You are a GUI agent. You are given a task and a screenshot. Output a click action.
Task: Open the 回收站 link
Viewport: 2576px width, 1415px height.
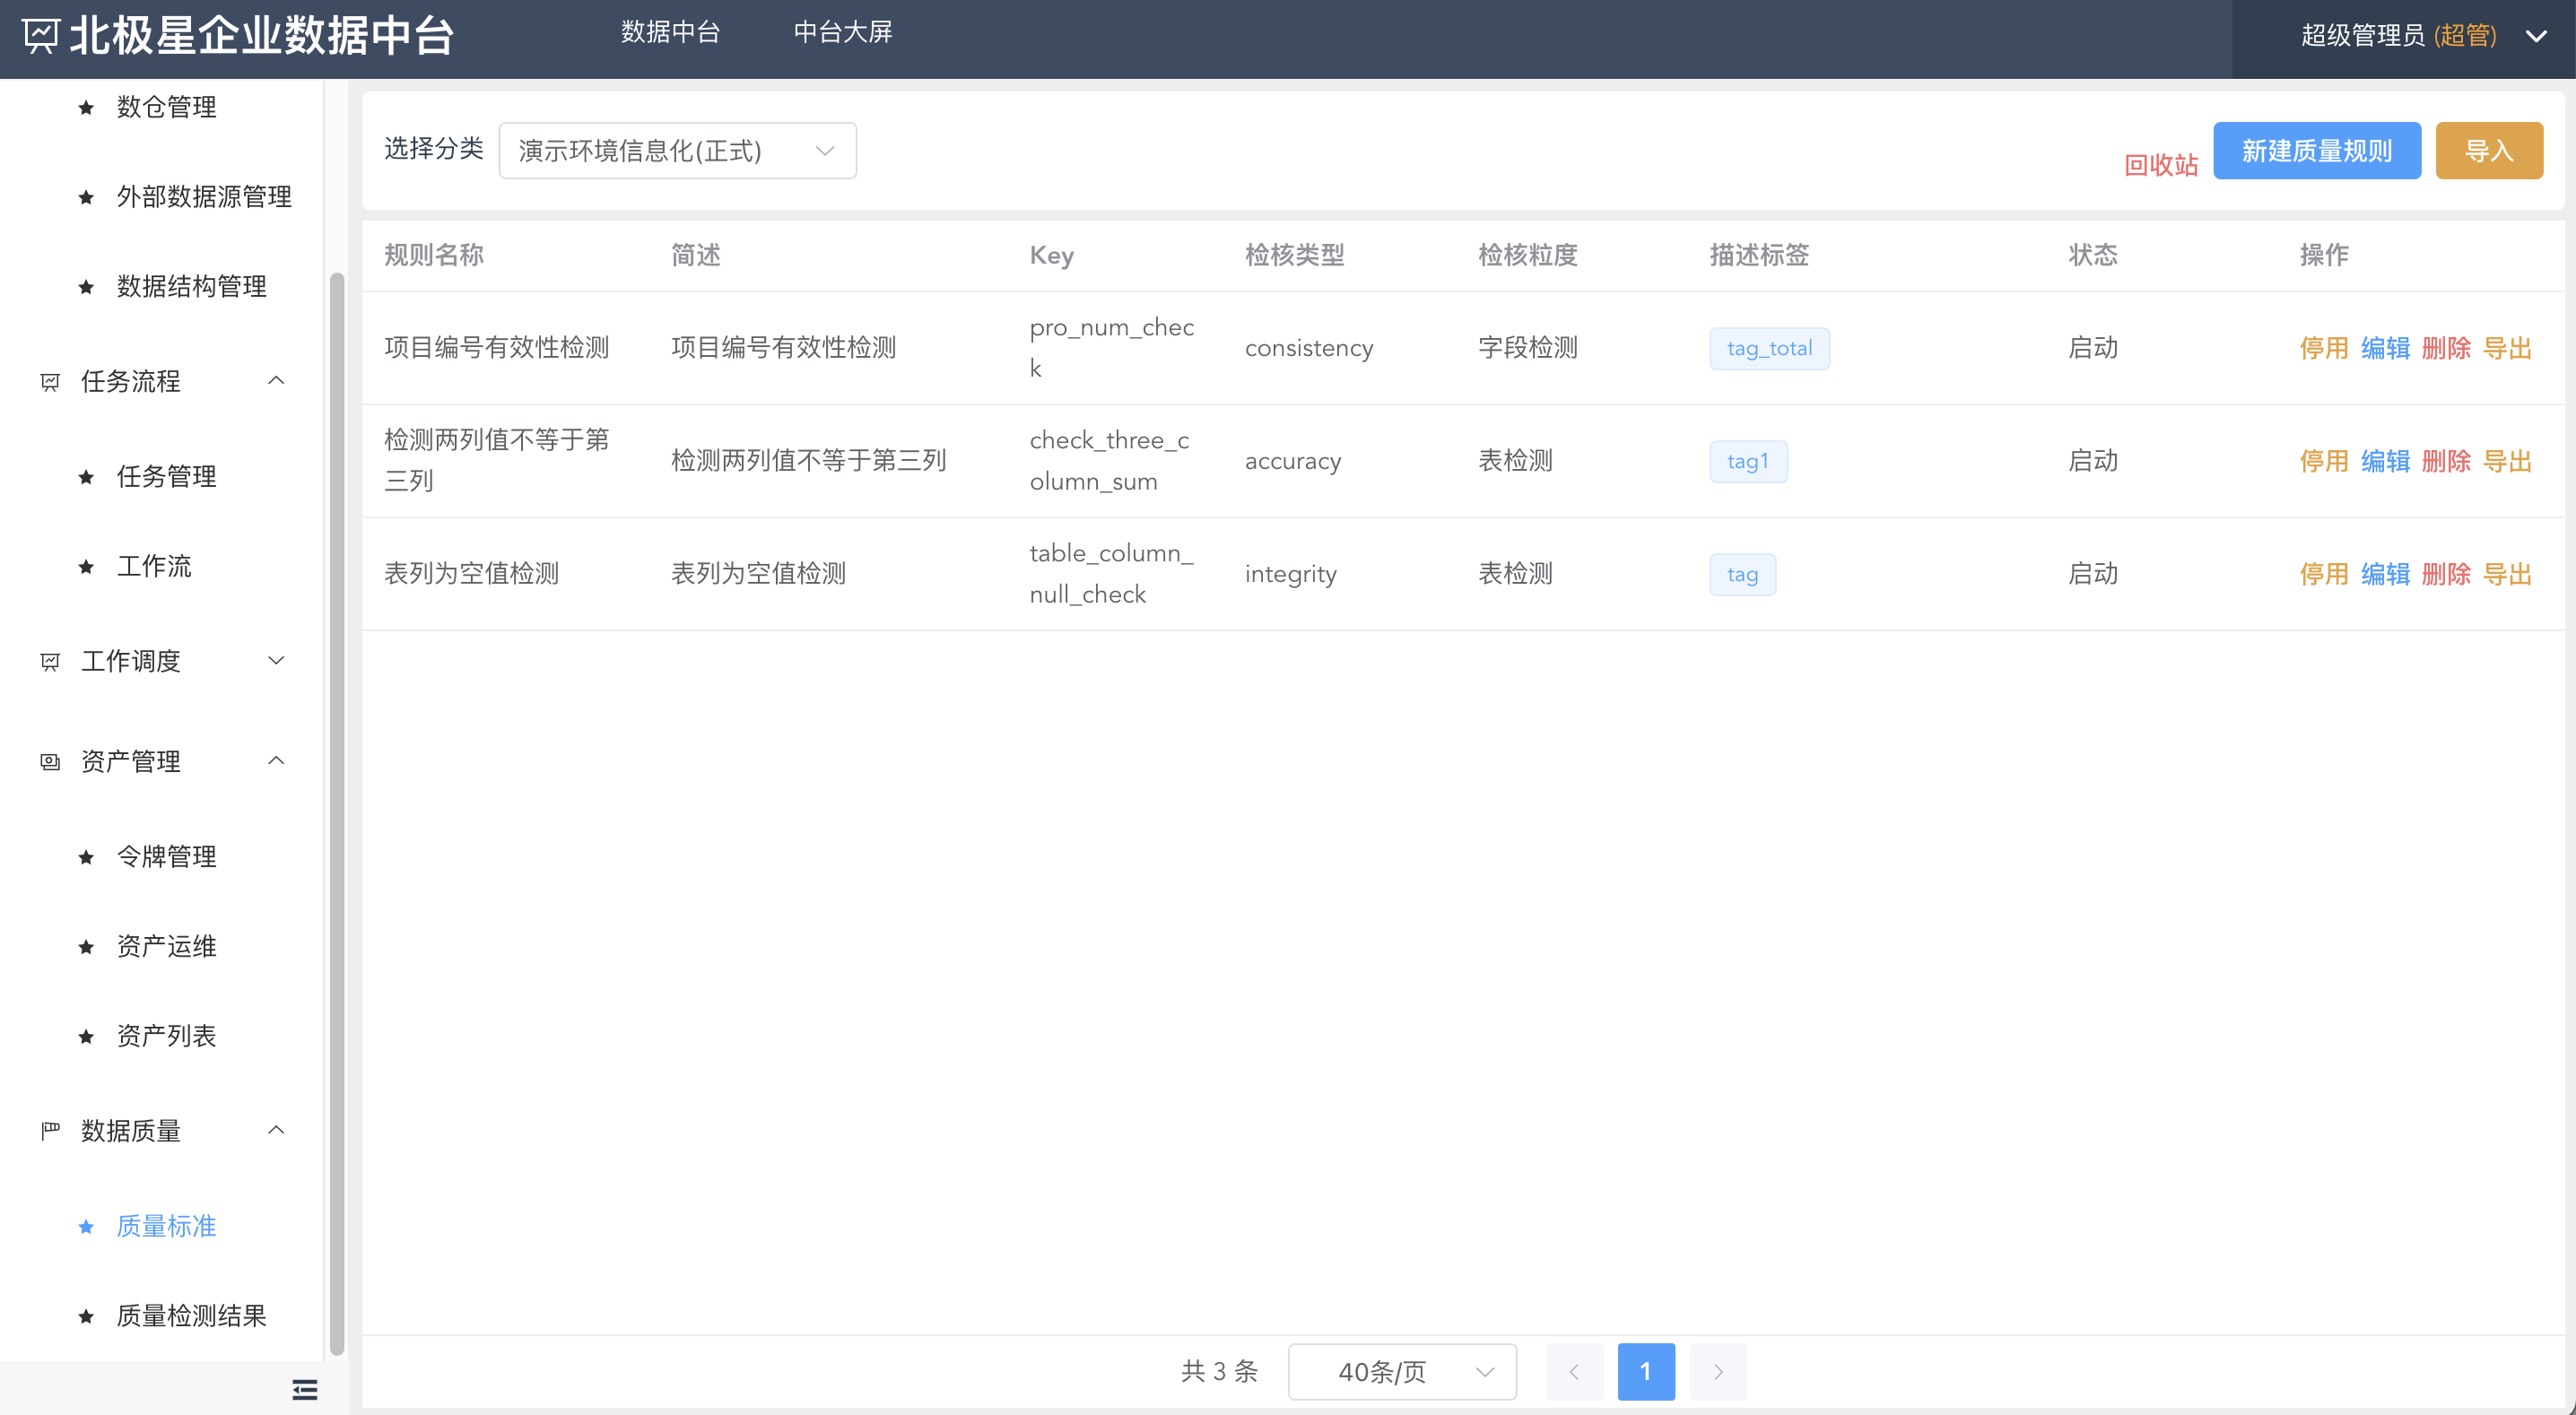[2161, 165]
